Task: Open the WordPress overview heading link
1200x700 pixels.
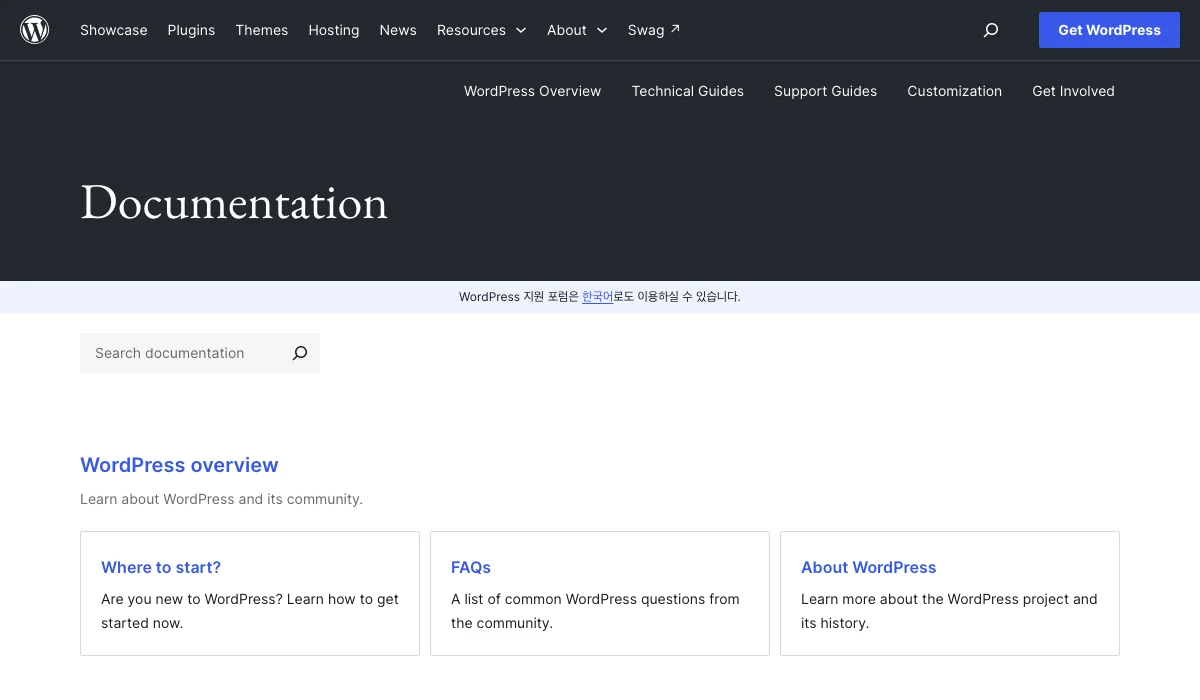Action: 179,465
